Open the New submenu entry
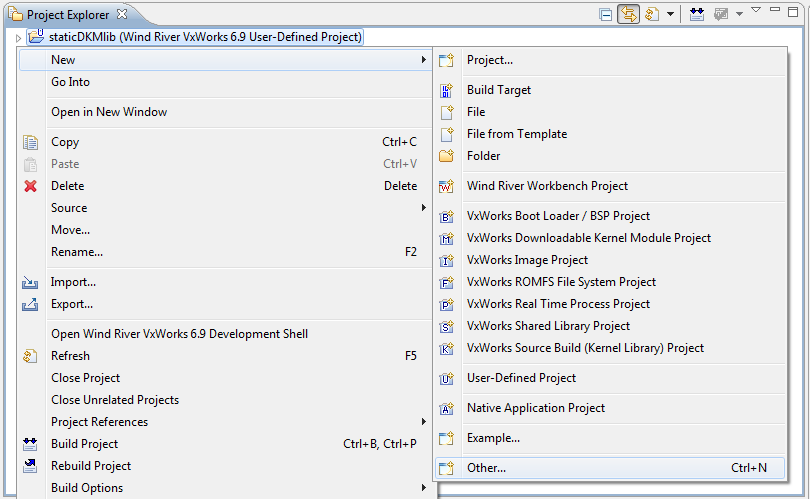This screenshot has height=499, width=810. click(225, 60)
